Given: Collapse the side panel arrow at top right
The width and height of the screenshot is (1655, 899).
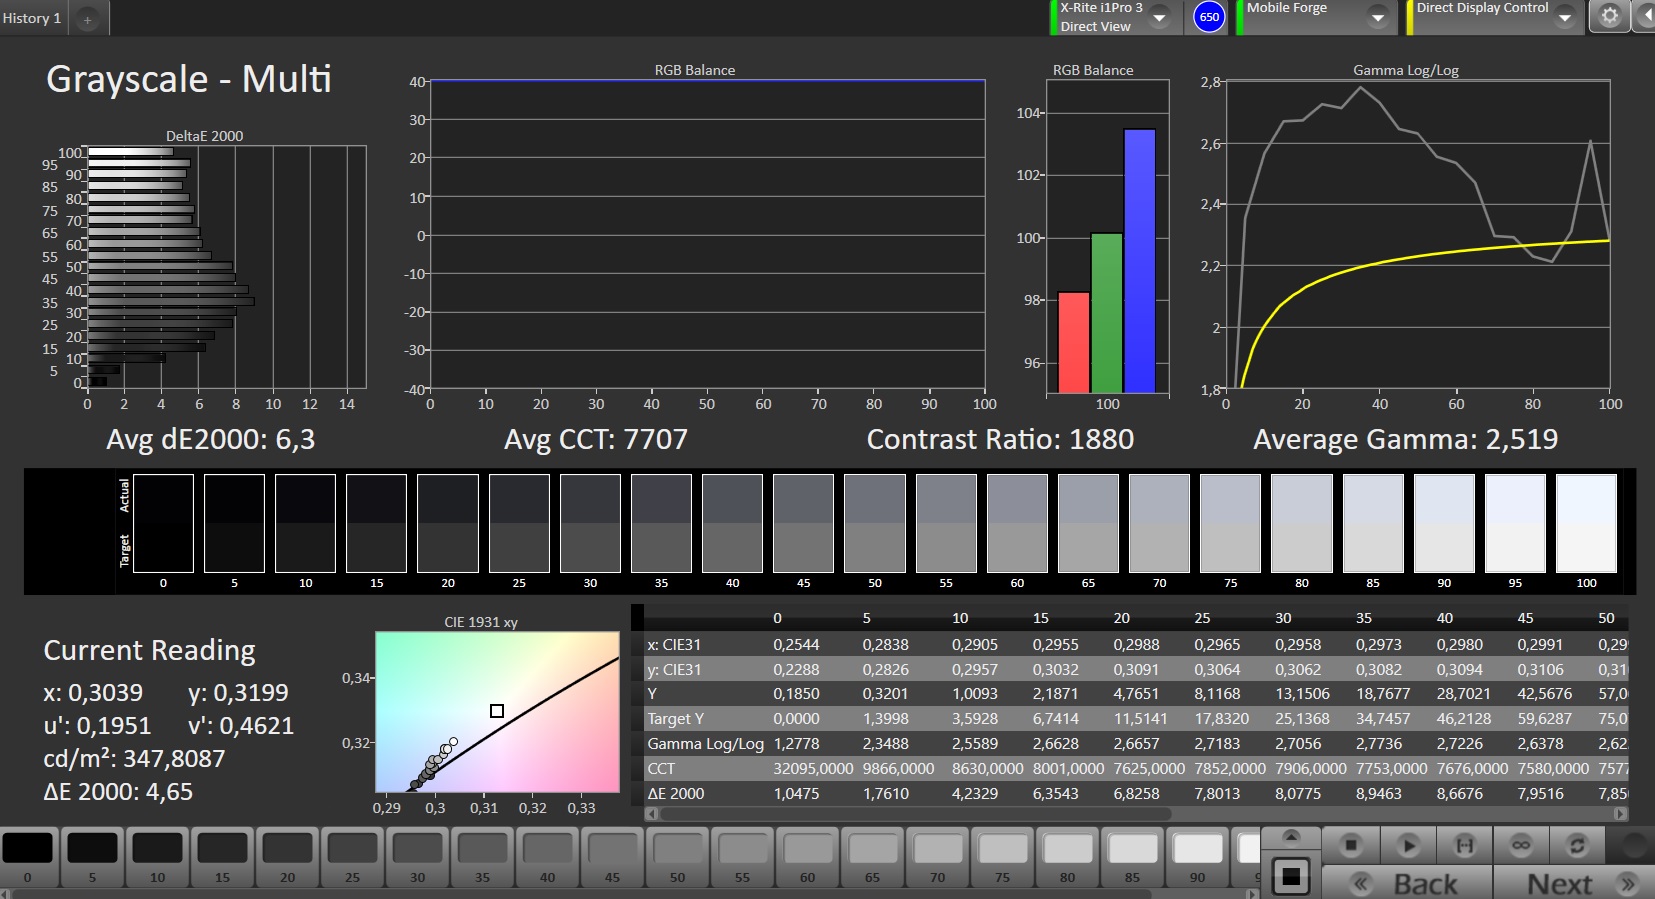Looking at the screenshot, I should click(x=1645, y=17).
